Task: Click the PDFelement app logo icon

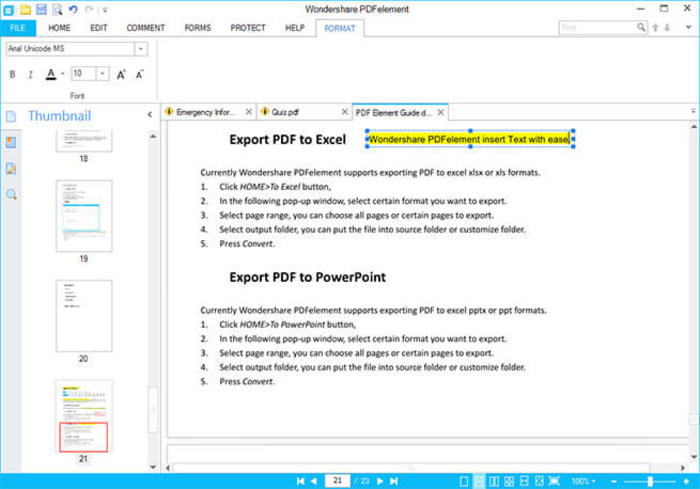Action: (8, 9)
